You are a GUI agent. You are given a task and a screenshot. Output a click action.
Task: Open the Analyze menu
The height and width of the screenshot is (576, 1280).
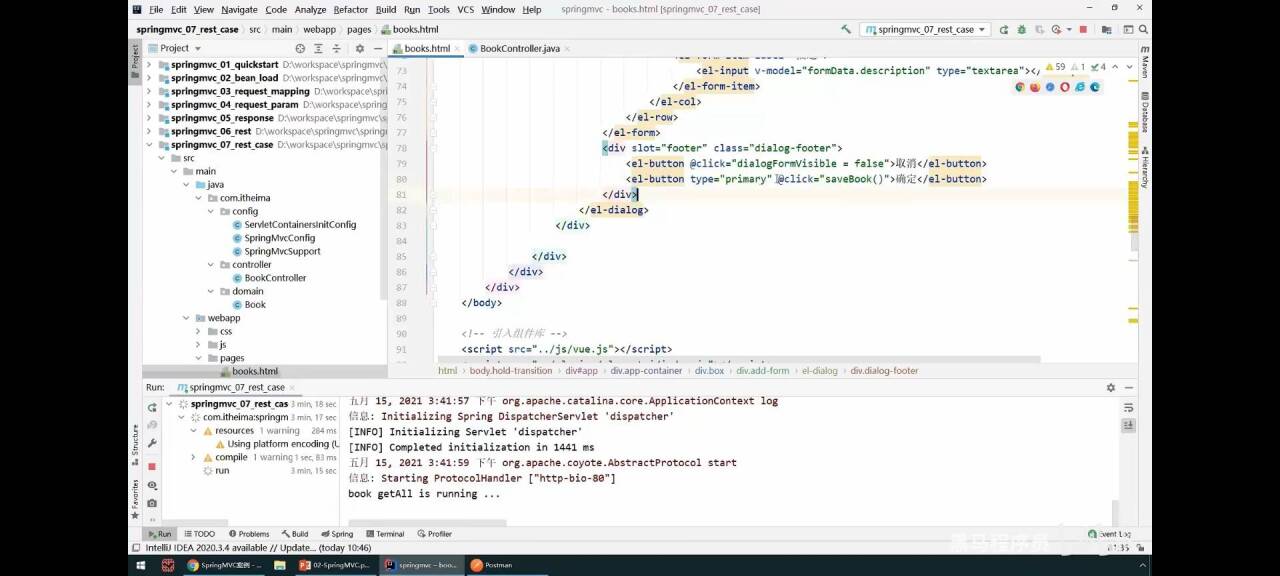(310, 9)
